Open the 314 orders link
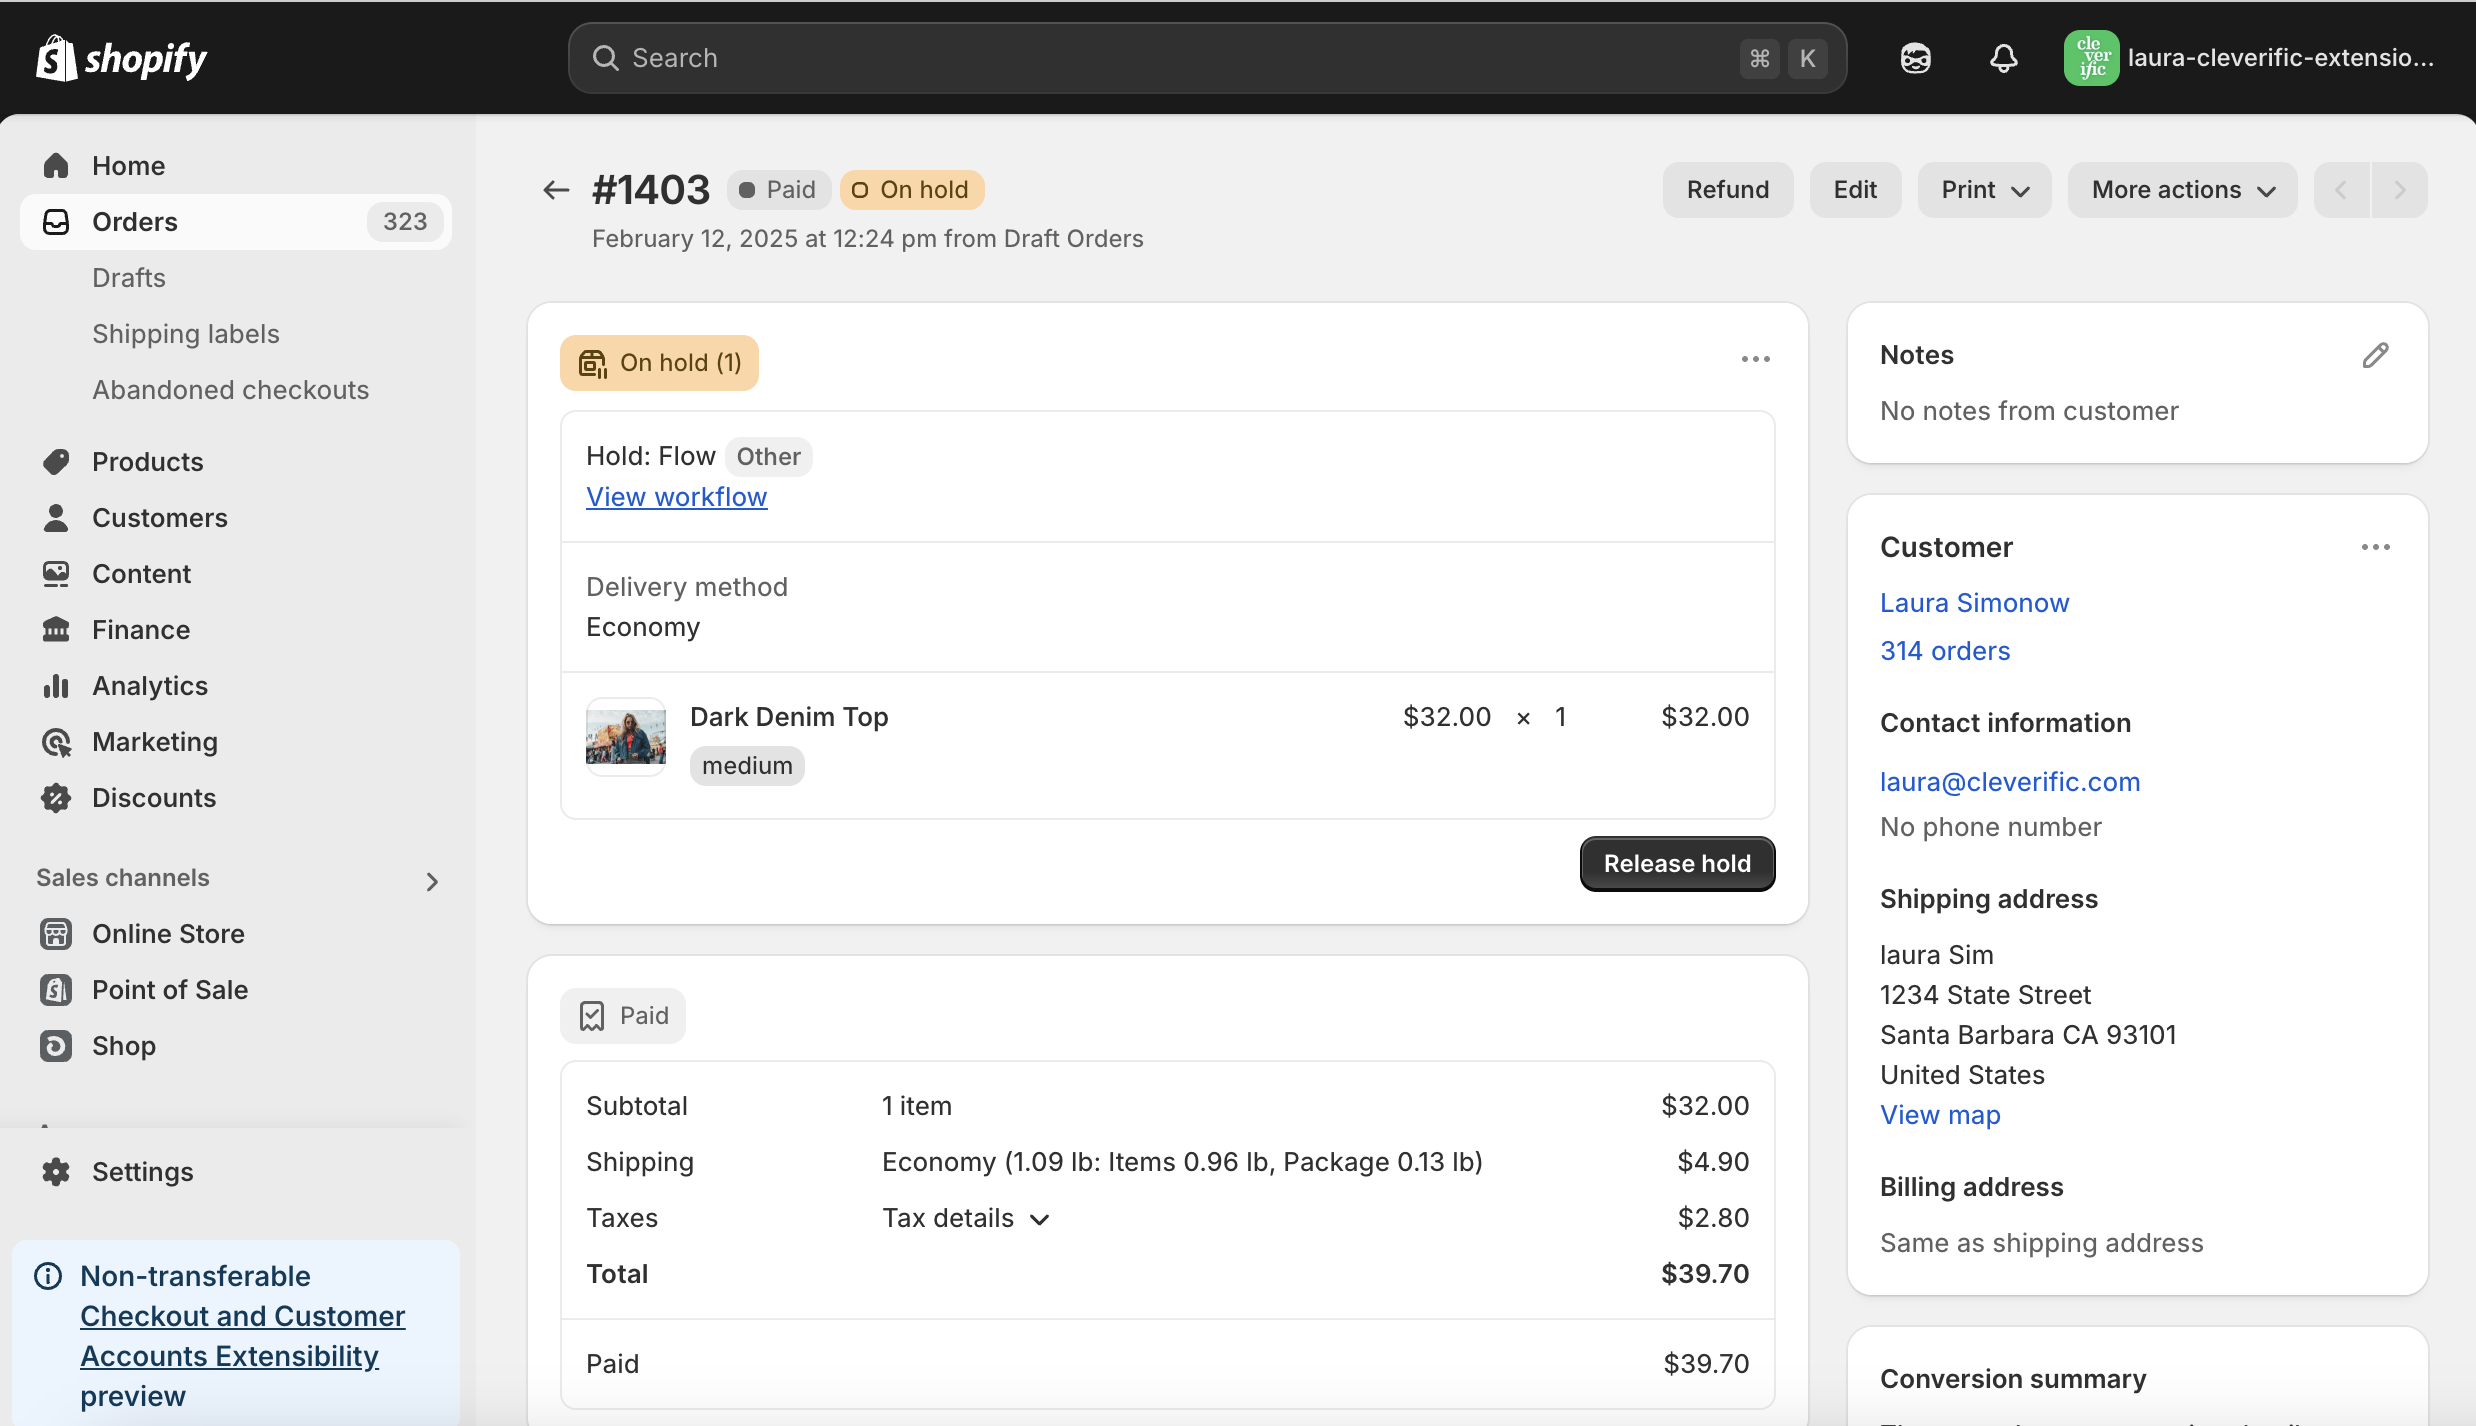2476x1426 pixels. (1945, 651)
